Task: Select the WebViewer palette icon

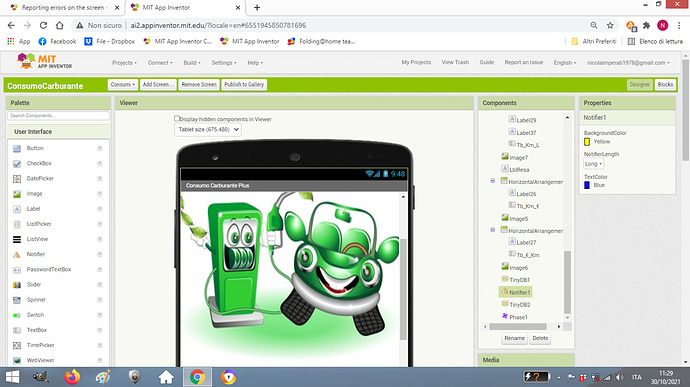Action: click(17, 361)
